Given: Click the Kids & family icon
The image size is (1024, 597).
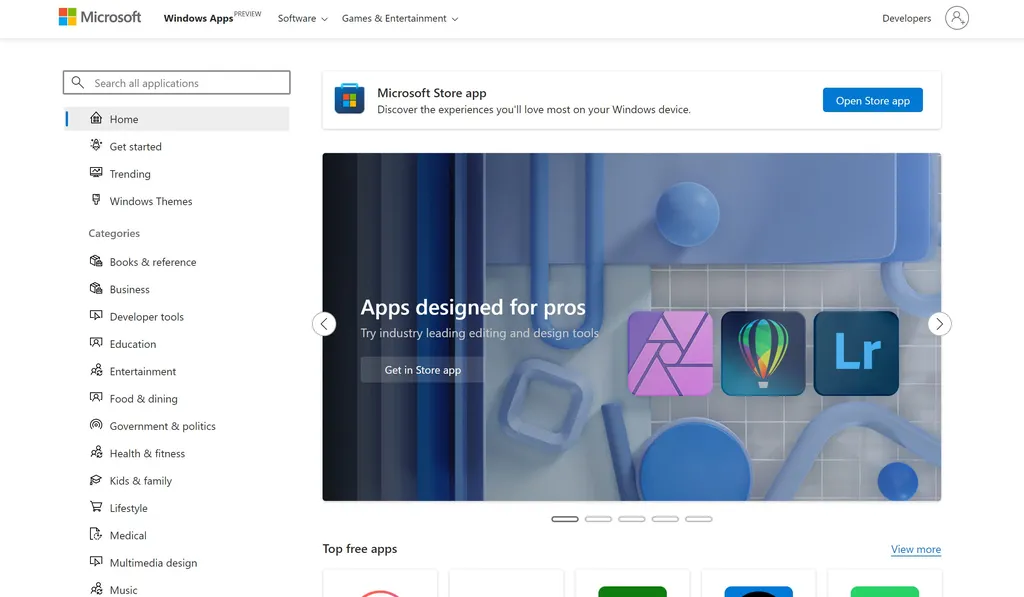Looking at the screenshot, I should (x=96, y=480).
